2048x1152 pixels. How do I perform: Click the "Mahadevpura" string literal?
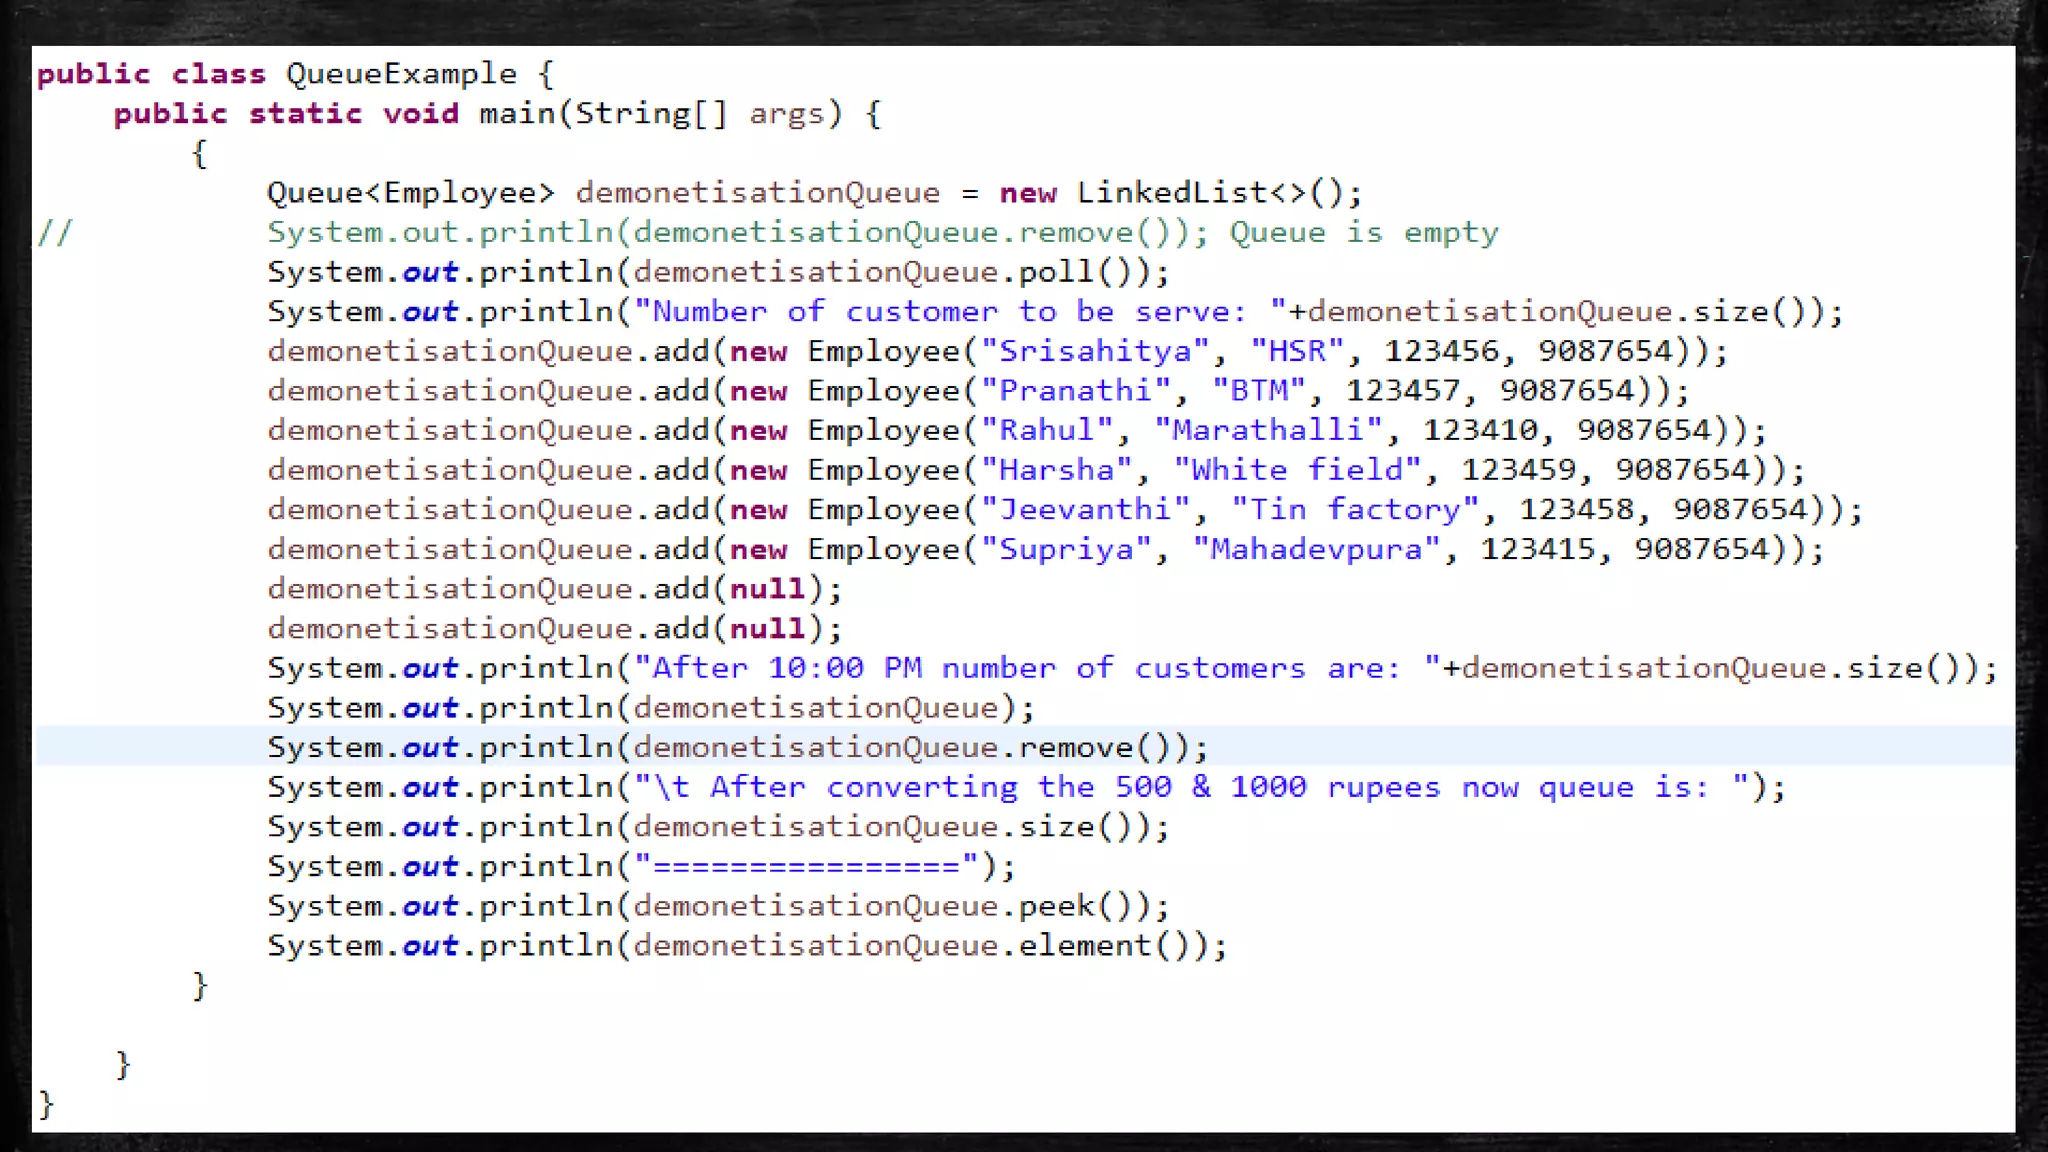[x=1316, y=549]
